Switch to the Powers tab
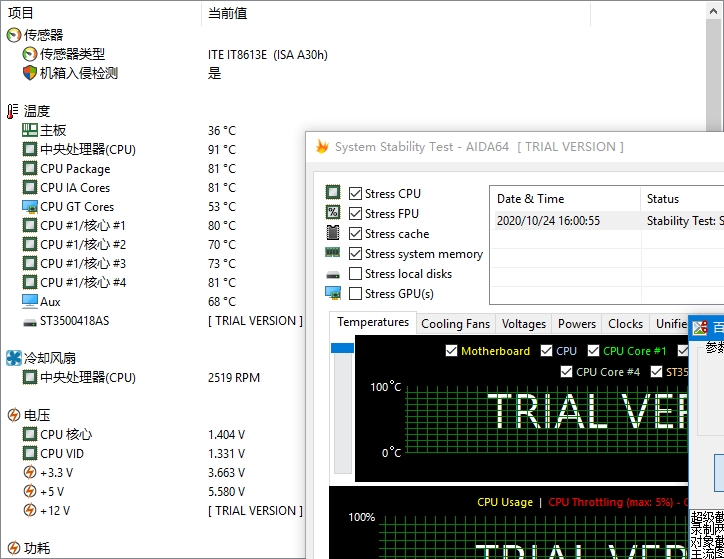The height and width of the screenshot is (559, 724). 577,324
